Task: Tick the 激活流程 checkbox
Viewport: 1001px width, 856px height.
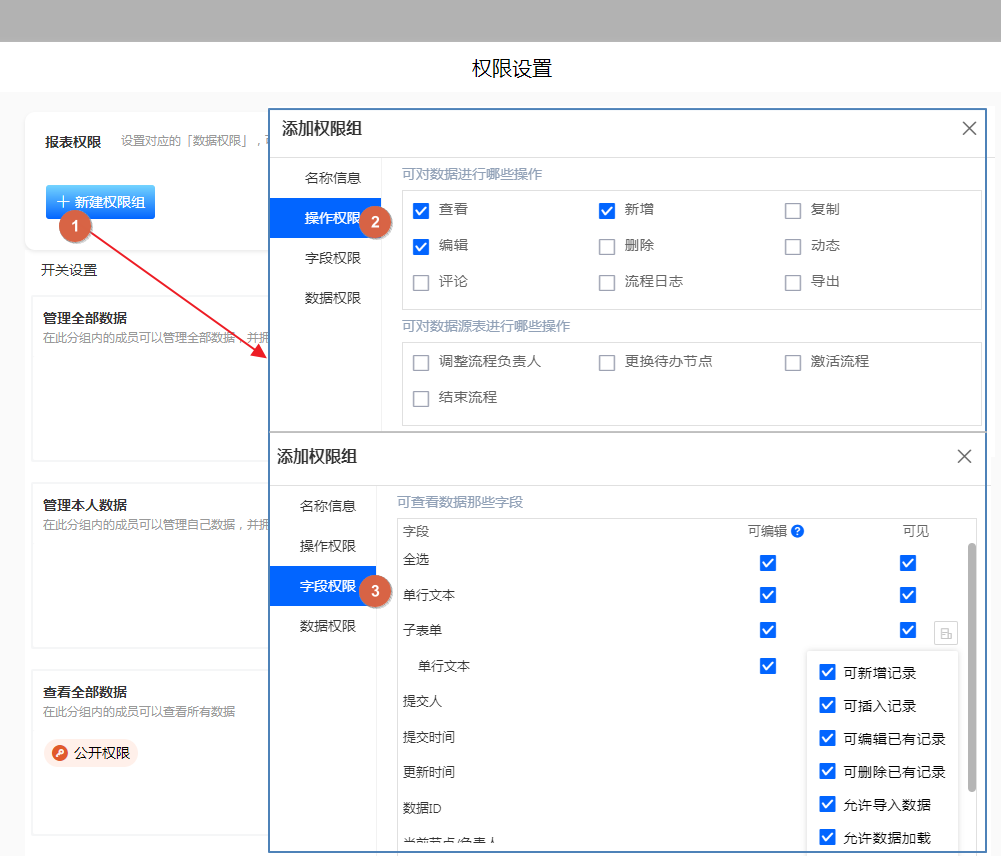Action: click(793, 362)
